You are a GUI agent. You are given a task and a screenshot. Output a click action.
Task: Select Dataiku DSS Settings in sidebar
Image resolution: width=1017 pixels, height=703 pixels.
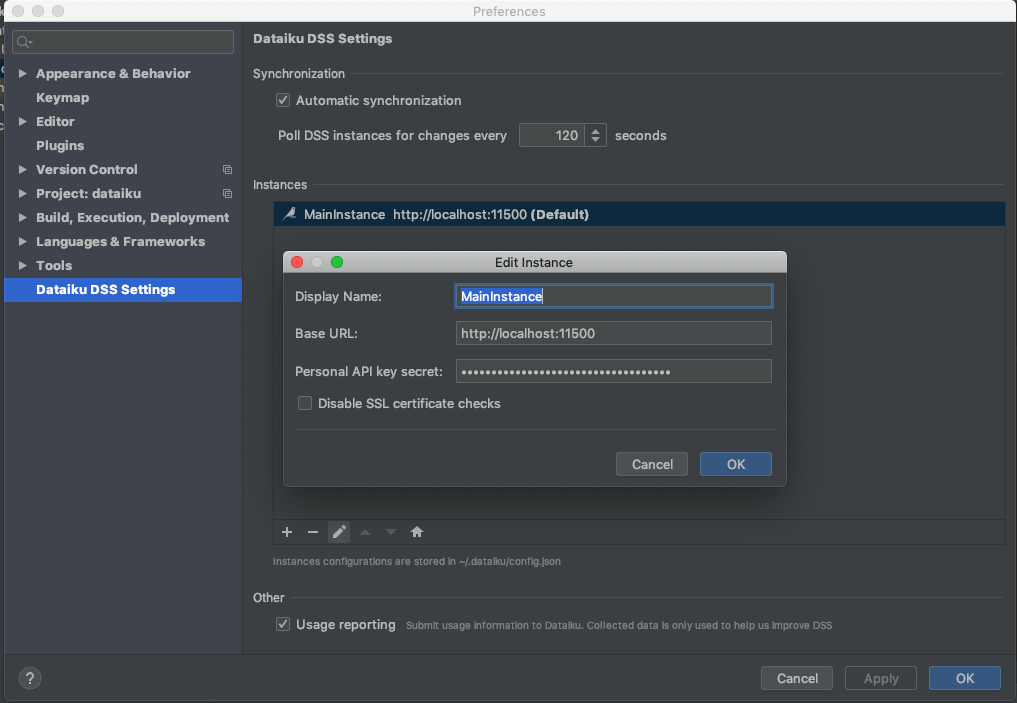click(123, 290)
